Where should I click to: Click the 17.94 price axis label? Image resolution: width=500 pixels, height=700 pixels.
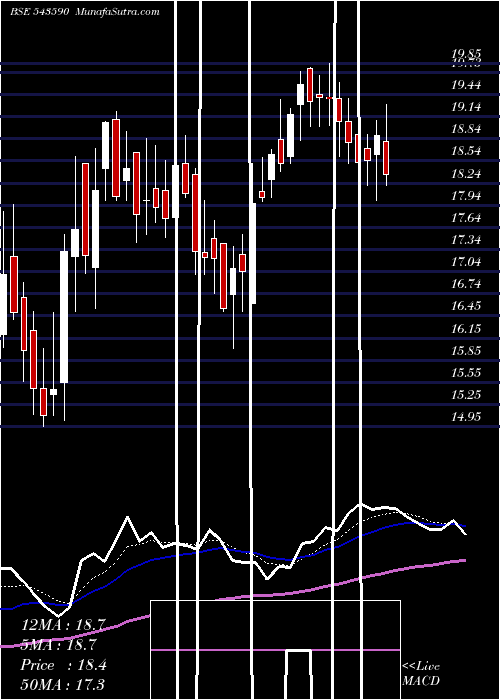click(466, 195)
